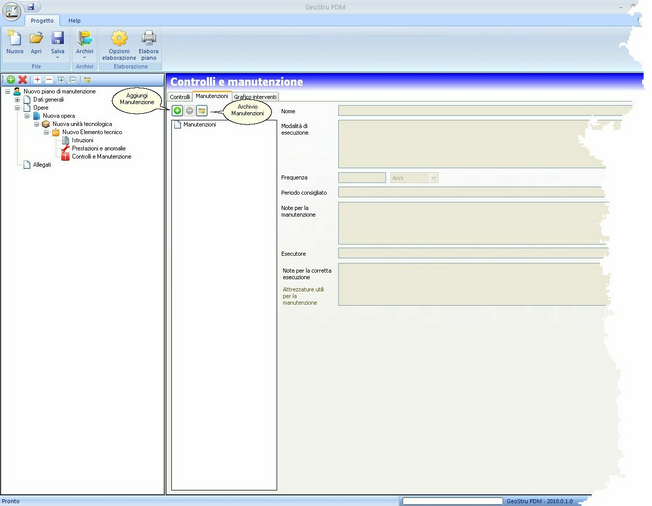Viewport: 652px width, 506px height.
Task: Select Allegati in the tree
Action: click(42, 165)
